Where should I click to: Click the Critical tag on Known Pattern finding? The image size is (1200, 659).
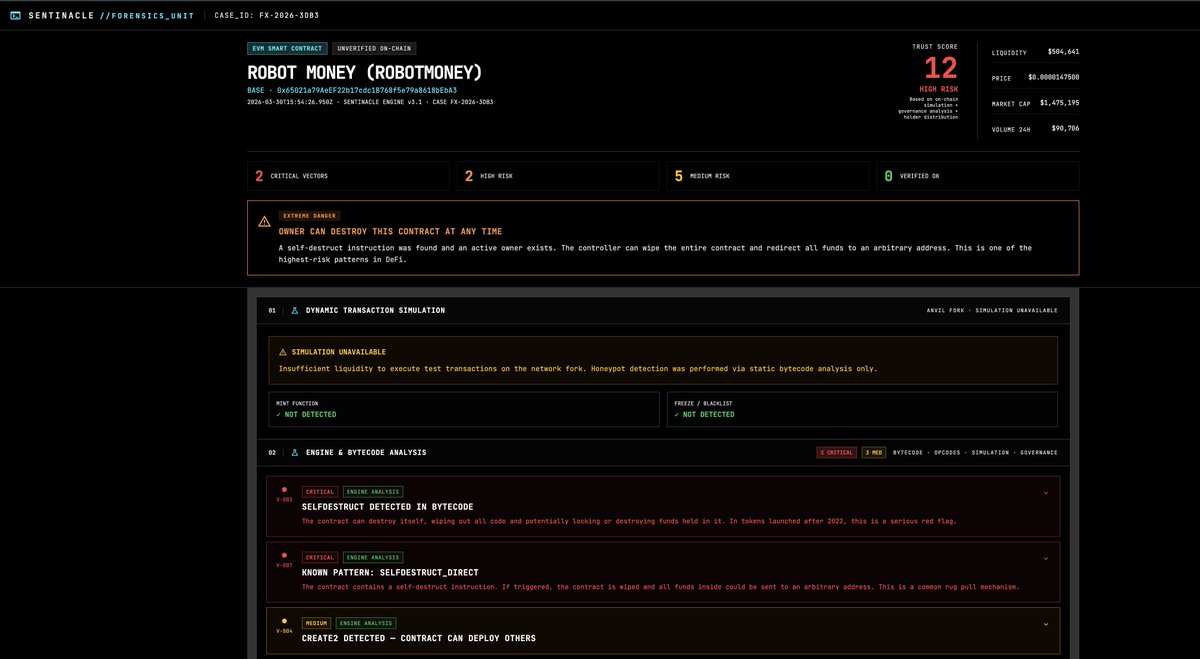320,557
